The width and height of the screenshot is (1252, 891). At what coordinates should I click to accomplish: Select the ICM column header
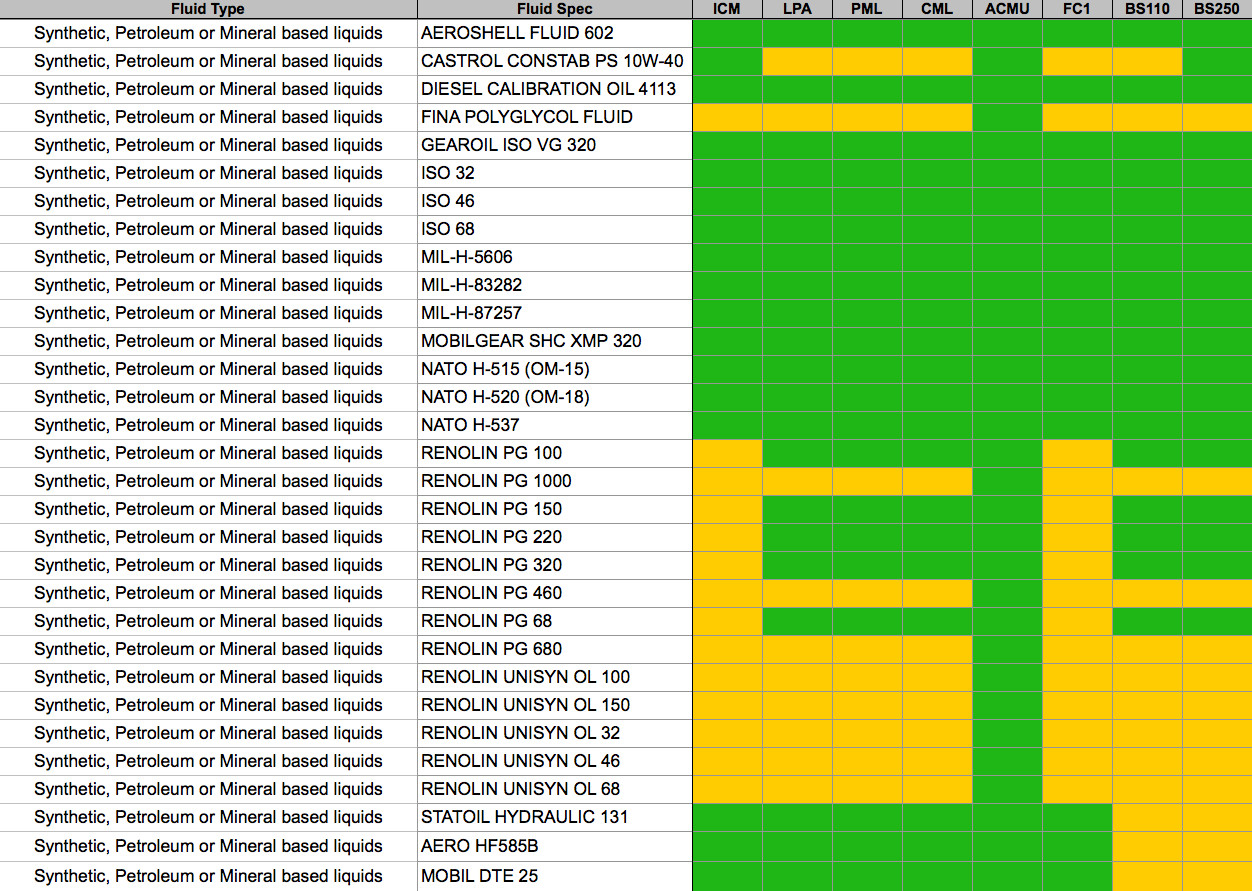click(727, 9)
